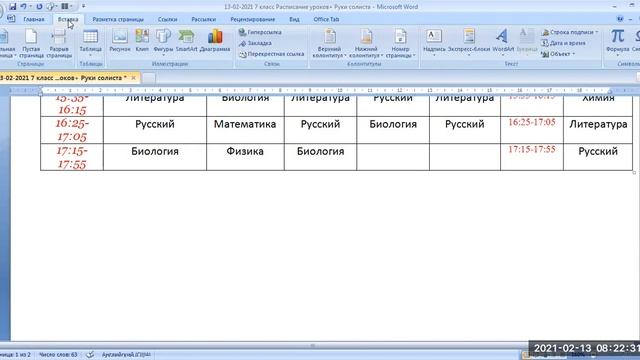Screen dimensions: 640x360
Task: Insert WordArt decorative text
Action: click(x=503, y=43)
